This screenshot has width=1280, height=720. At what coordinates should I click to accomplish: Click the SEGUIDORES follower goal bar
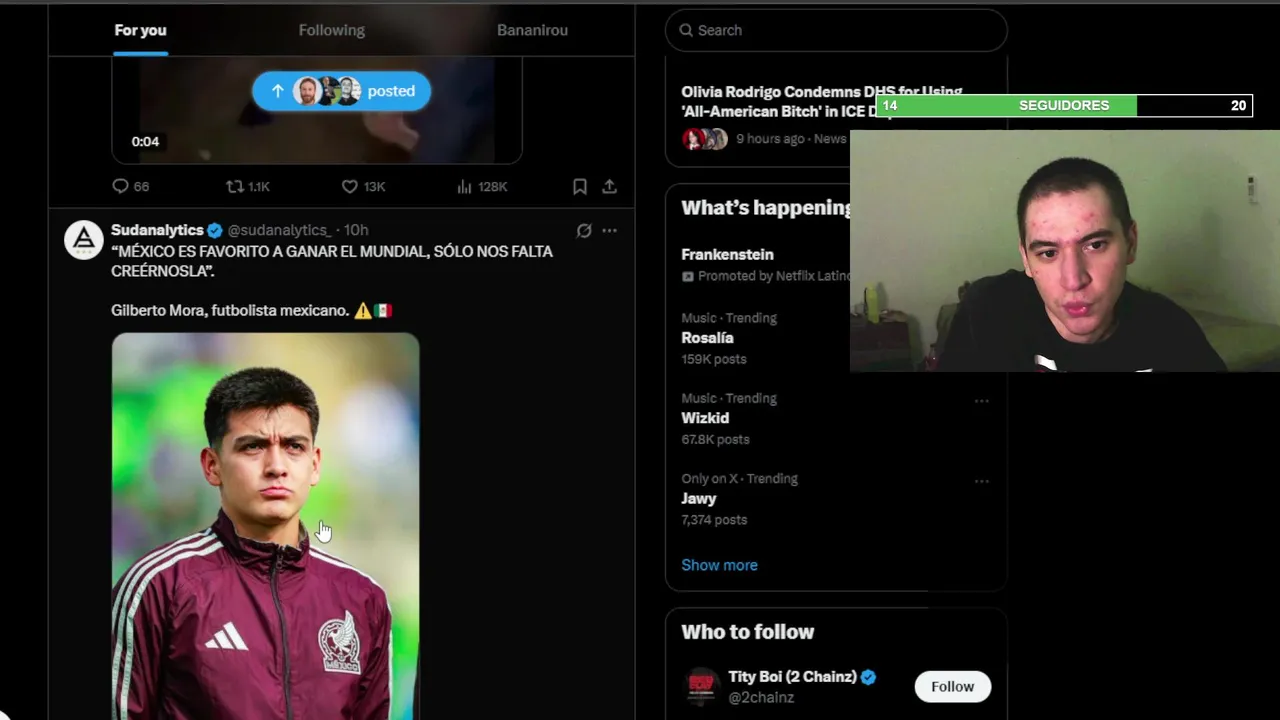pos(1064,105)
